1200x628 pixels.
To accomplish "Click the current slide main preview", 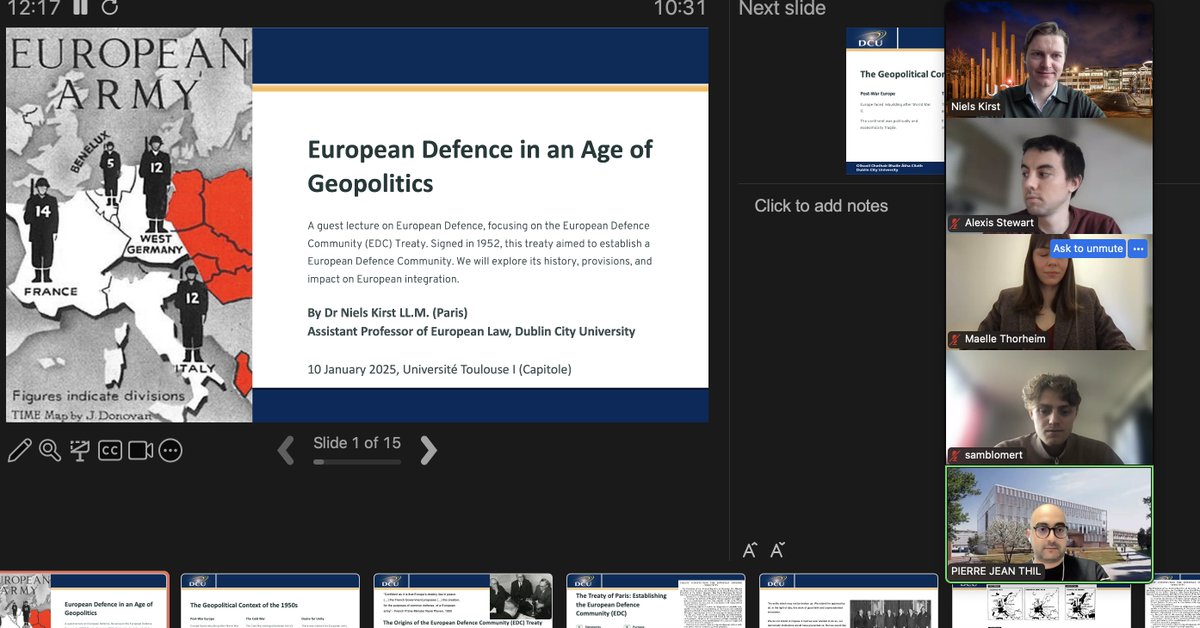I will click(x=357, y=225).
